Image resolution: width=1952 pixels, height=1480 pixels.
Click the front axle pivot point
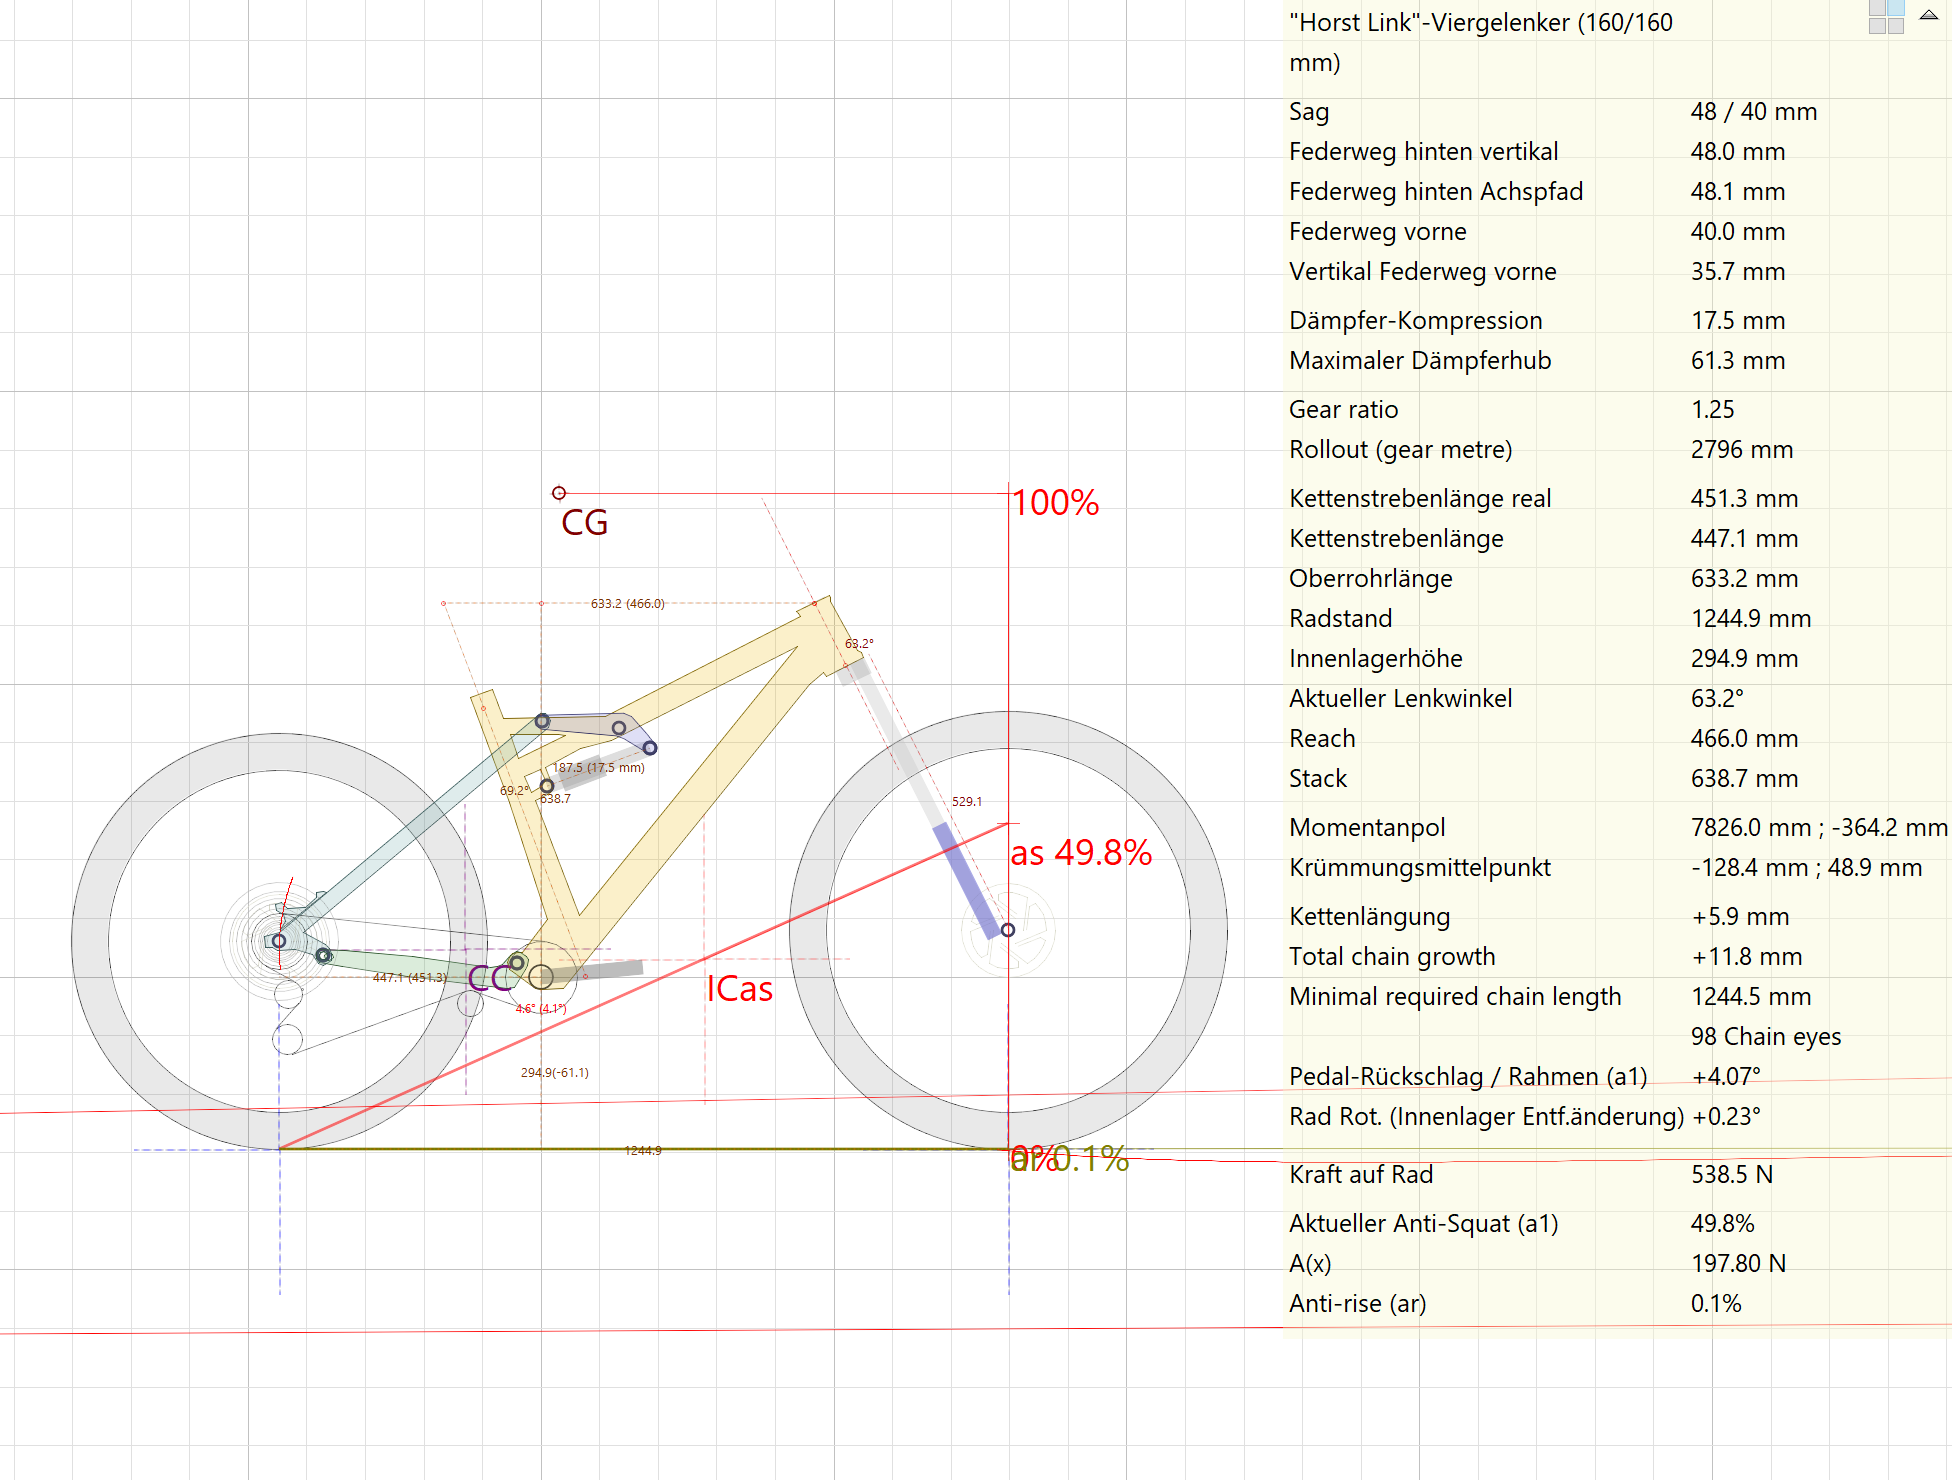pos(1008,930)
